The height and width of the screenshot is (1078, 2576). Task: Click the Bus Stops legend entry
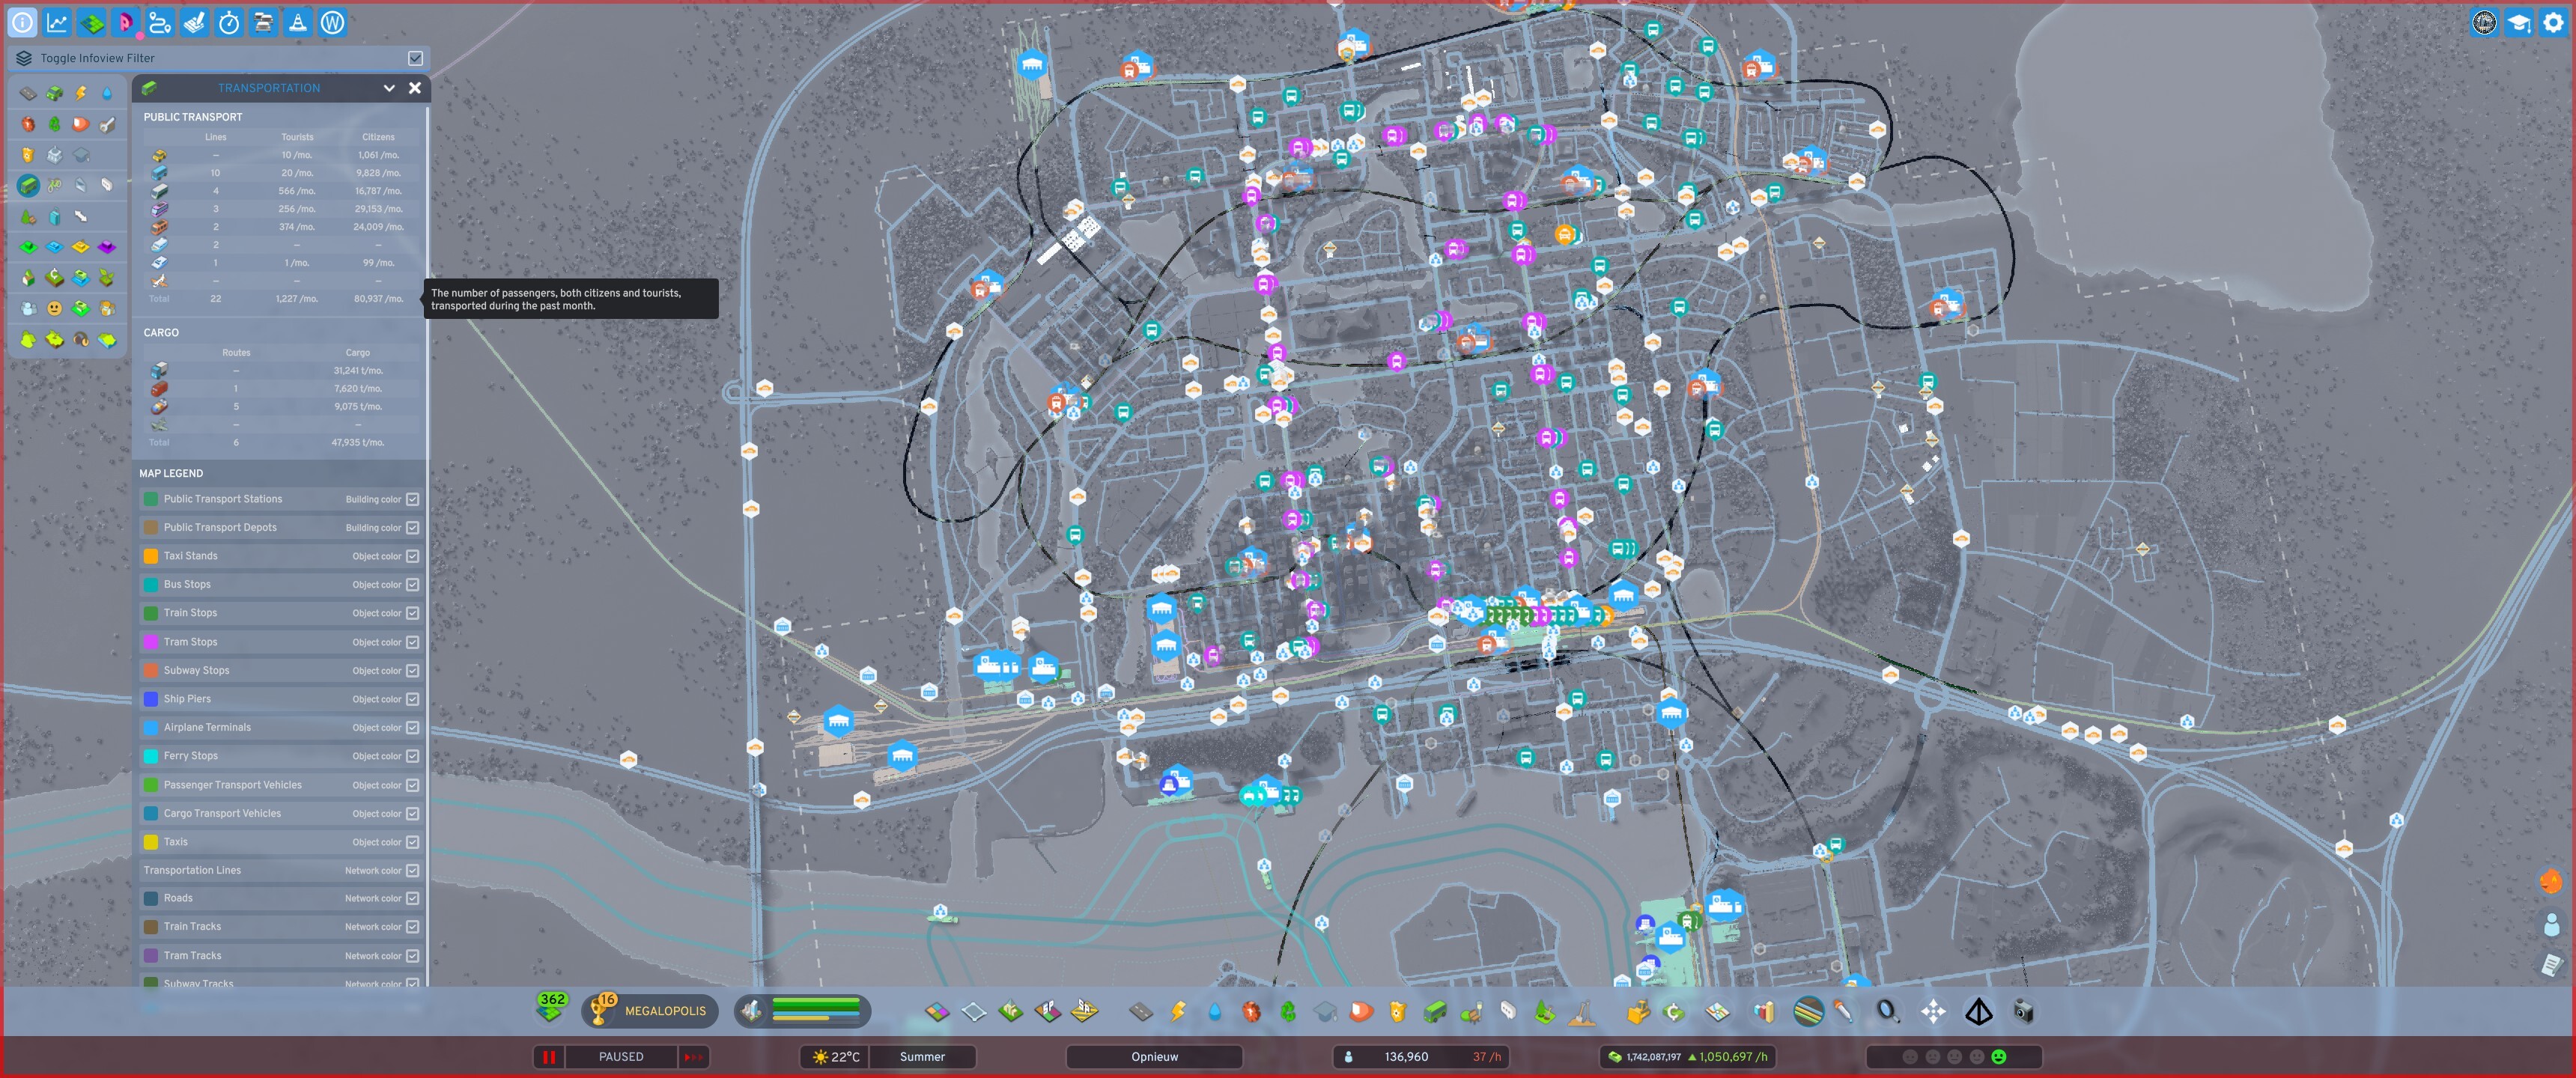(187, 584)
